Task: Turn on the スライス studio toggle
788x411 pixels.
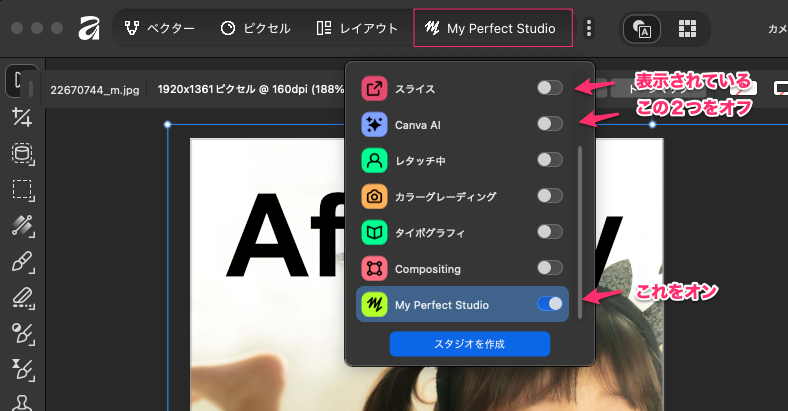Action: (x=549, y=88)
